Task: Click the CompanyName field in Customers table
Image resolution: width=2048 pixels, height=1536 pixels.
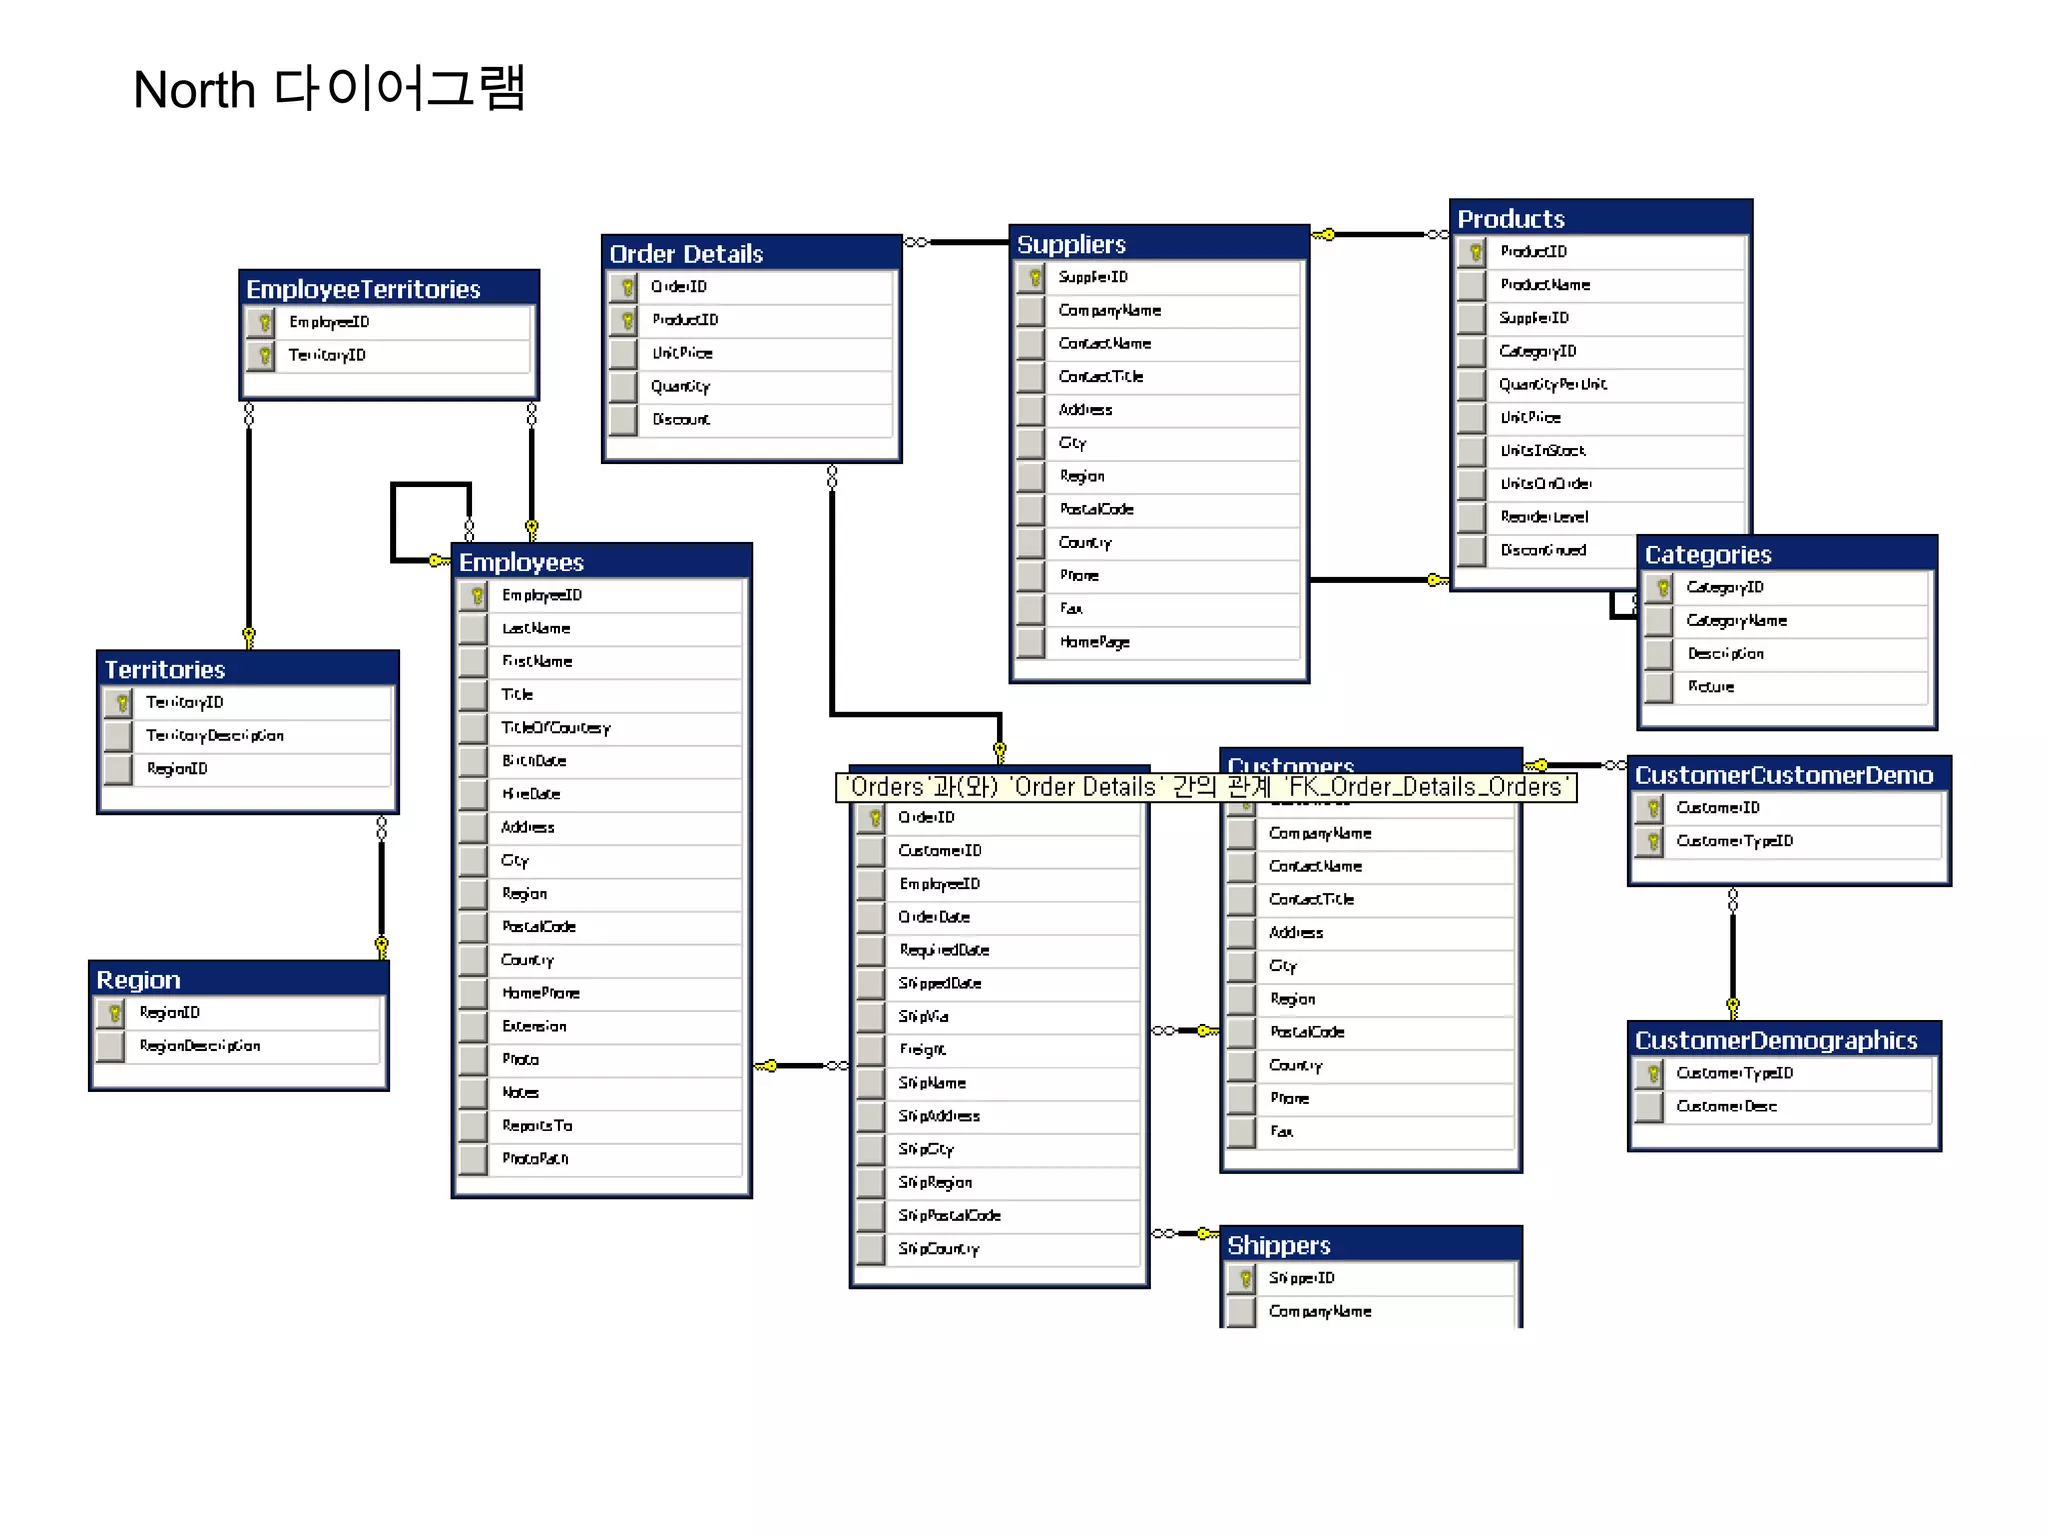Action: pyautogui.click(x=1319, y=833)
